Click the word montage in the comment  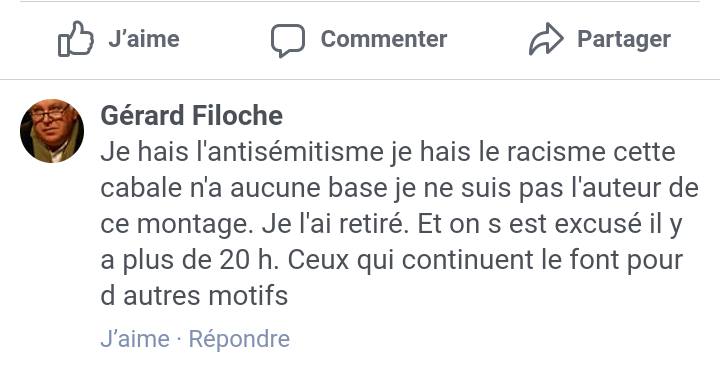tap(196, 225)
